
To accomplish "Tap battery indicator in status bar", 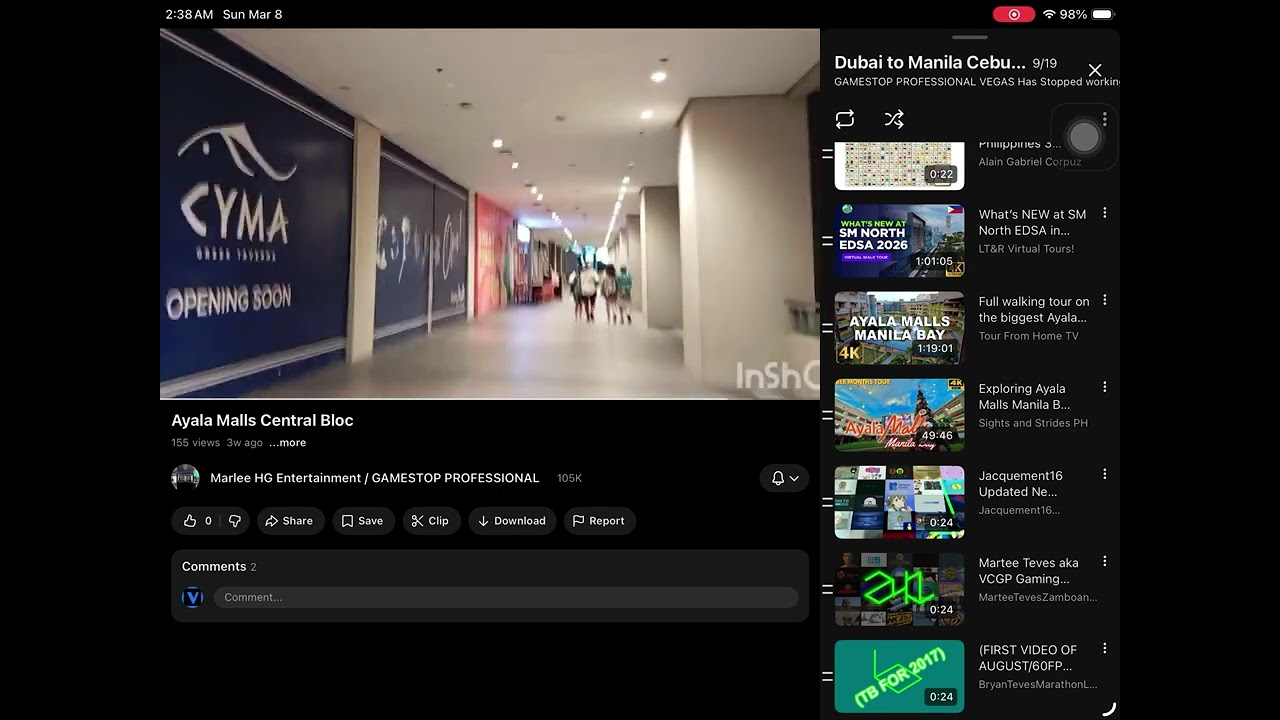I will click(x=1102, y=15).
